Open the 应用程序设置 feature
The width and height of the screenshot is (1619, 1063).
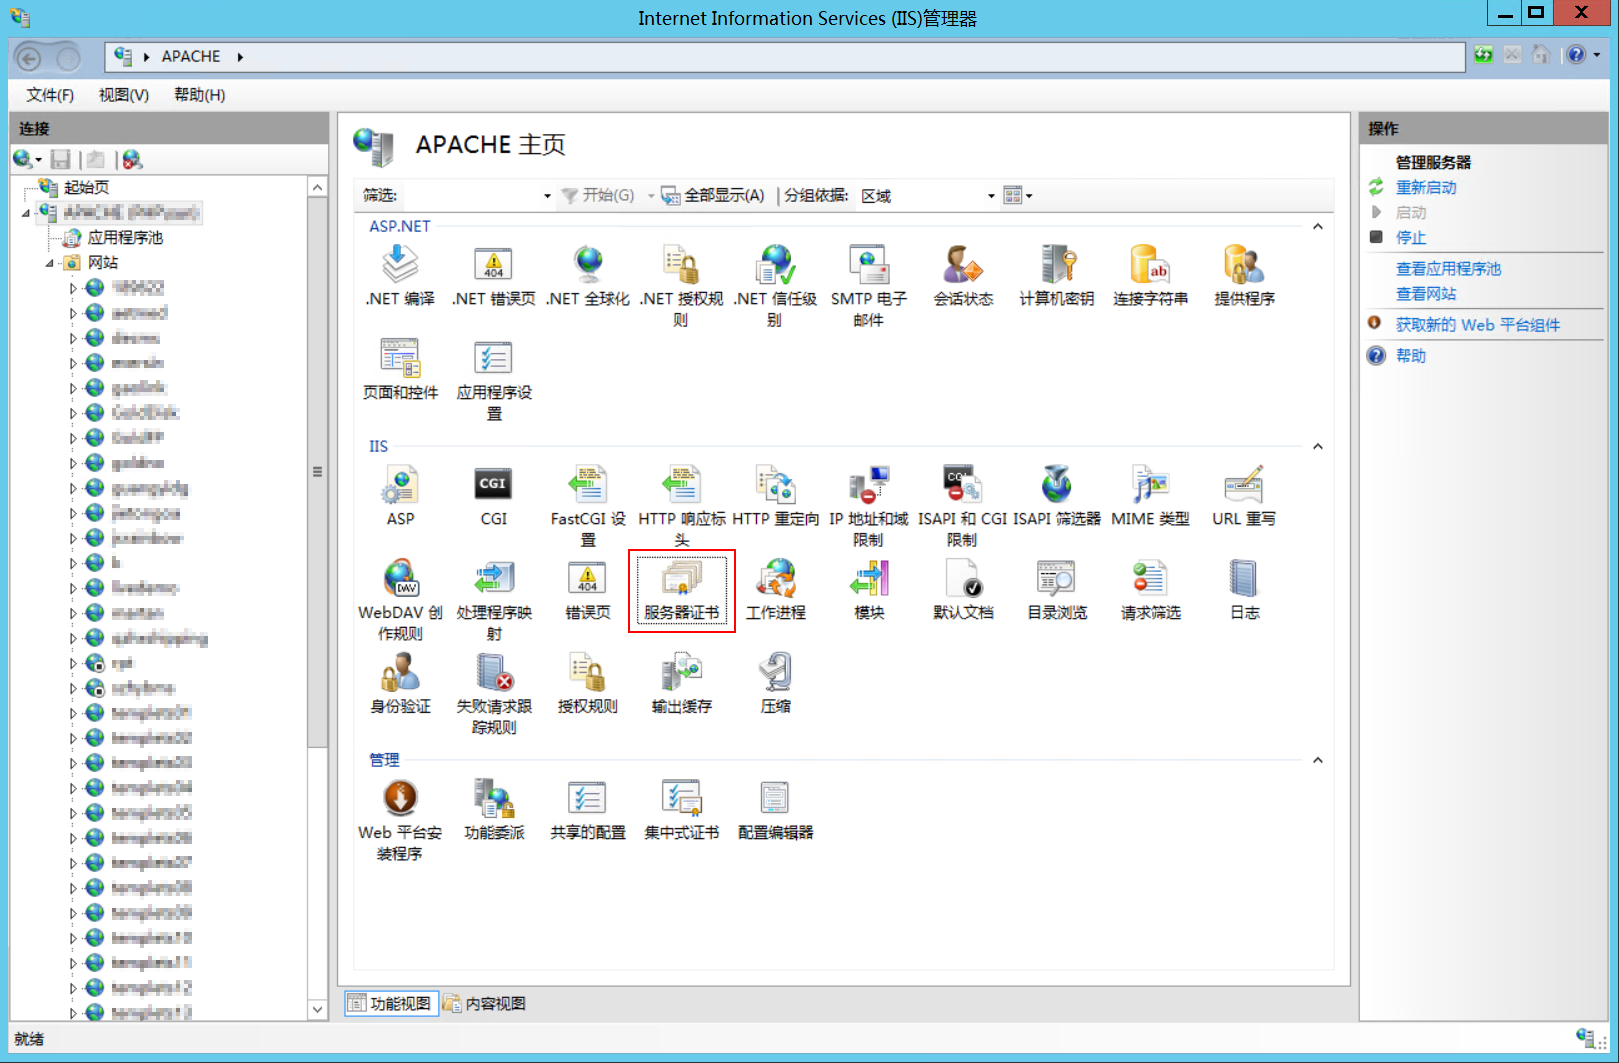494,380
